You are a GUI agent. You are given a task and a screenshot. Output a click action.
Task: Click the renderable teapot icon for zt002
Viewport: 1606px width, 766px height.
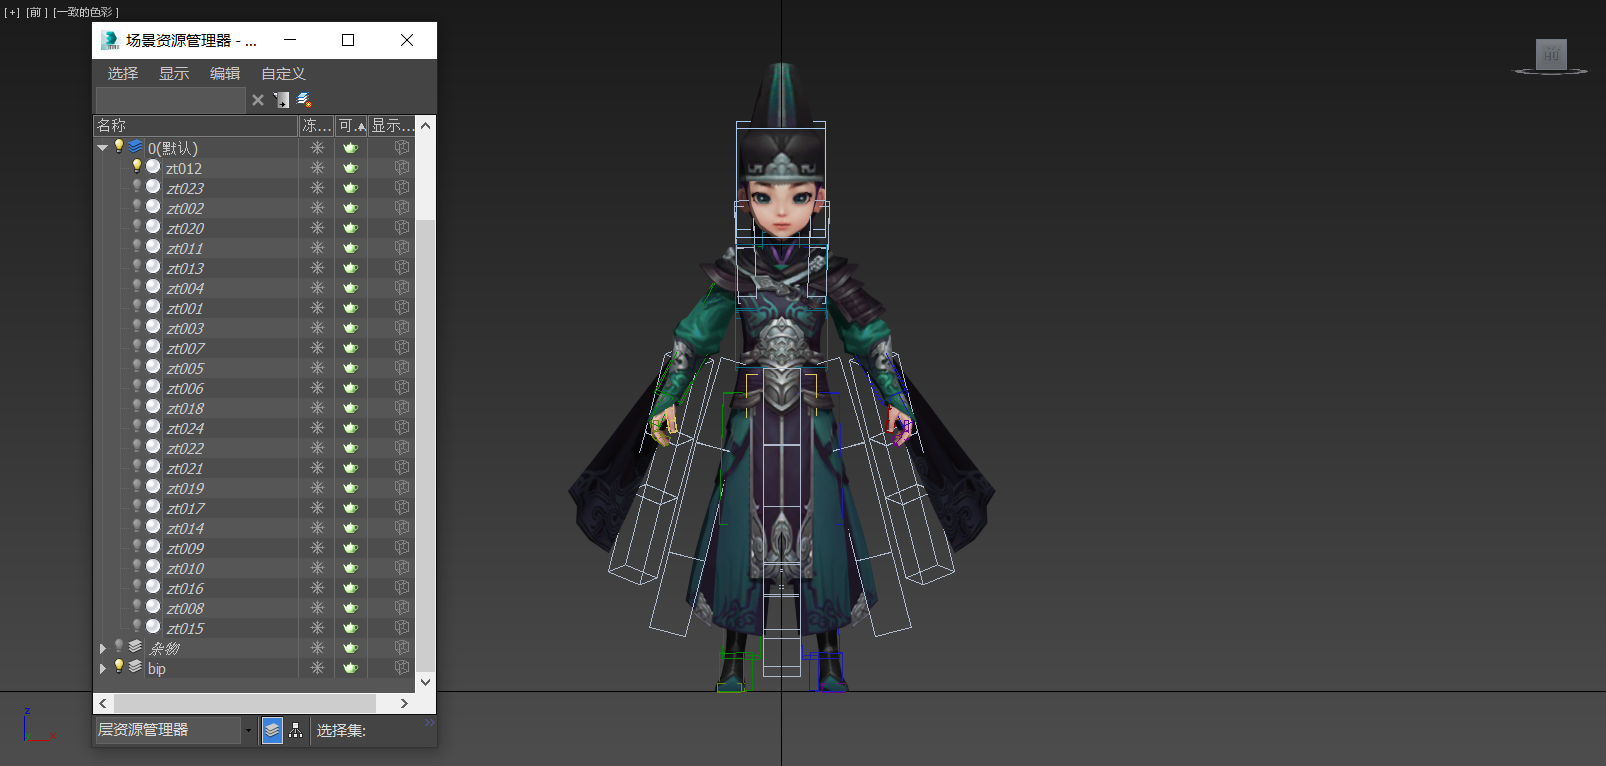351,208
